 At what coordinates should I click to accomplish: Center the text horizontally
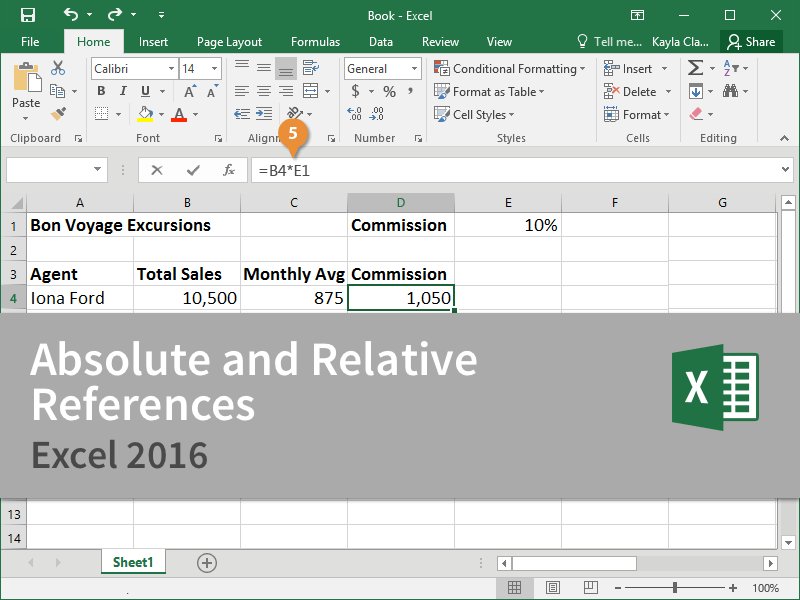tap(264, 91)
